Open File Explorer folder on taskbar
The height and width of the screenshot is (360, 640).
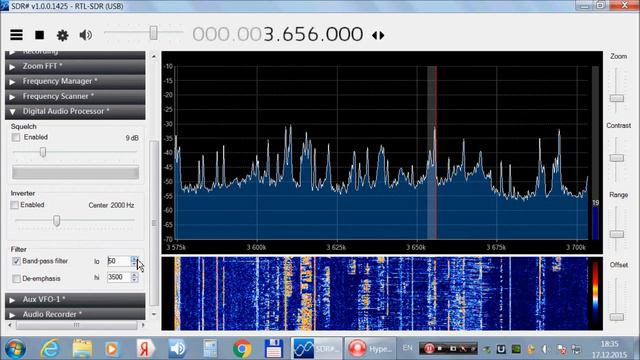(82, 349)
